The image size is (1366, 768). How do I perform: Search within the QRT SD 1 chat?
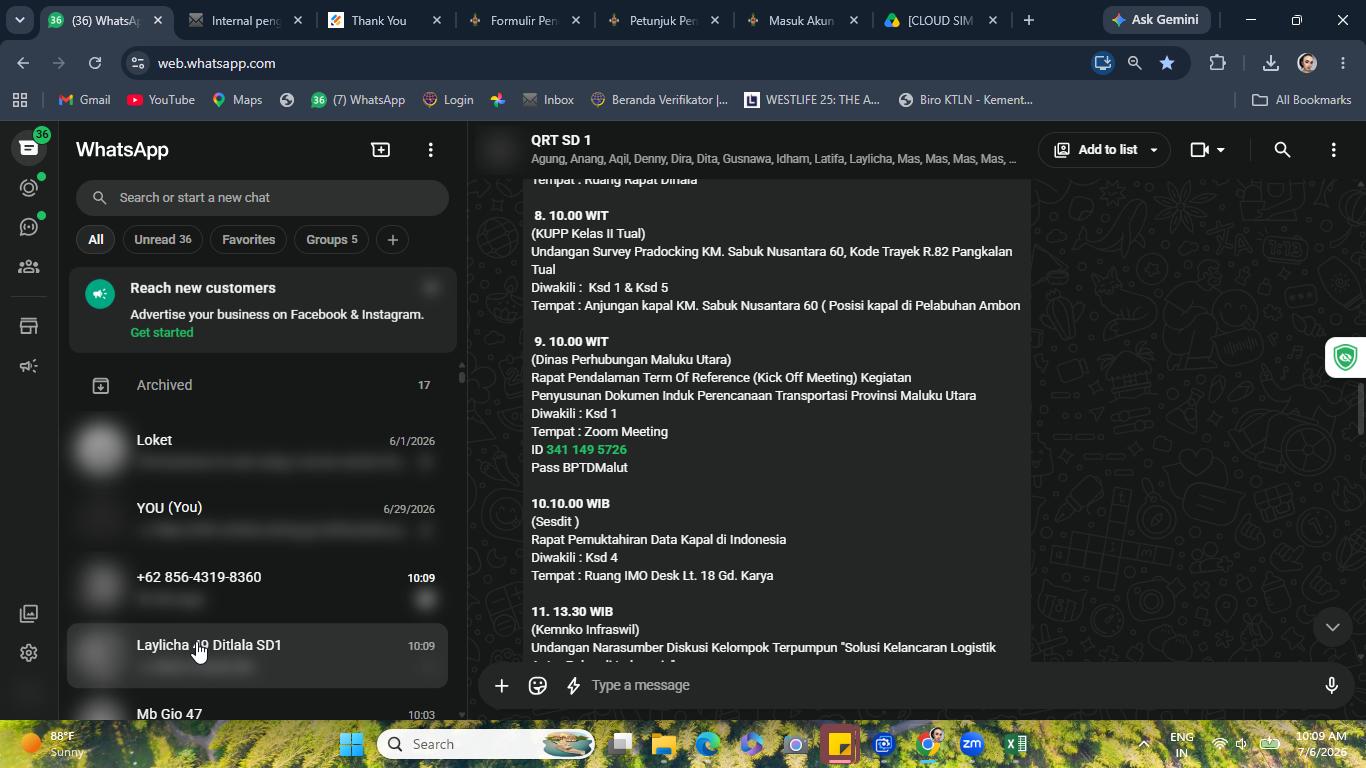(1282, 149)
